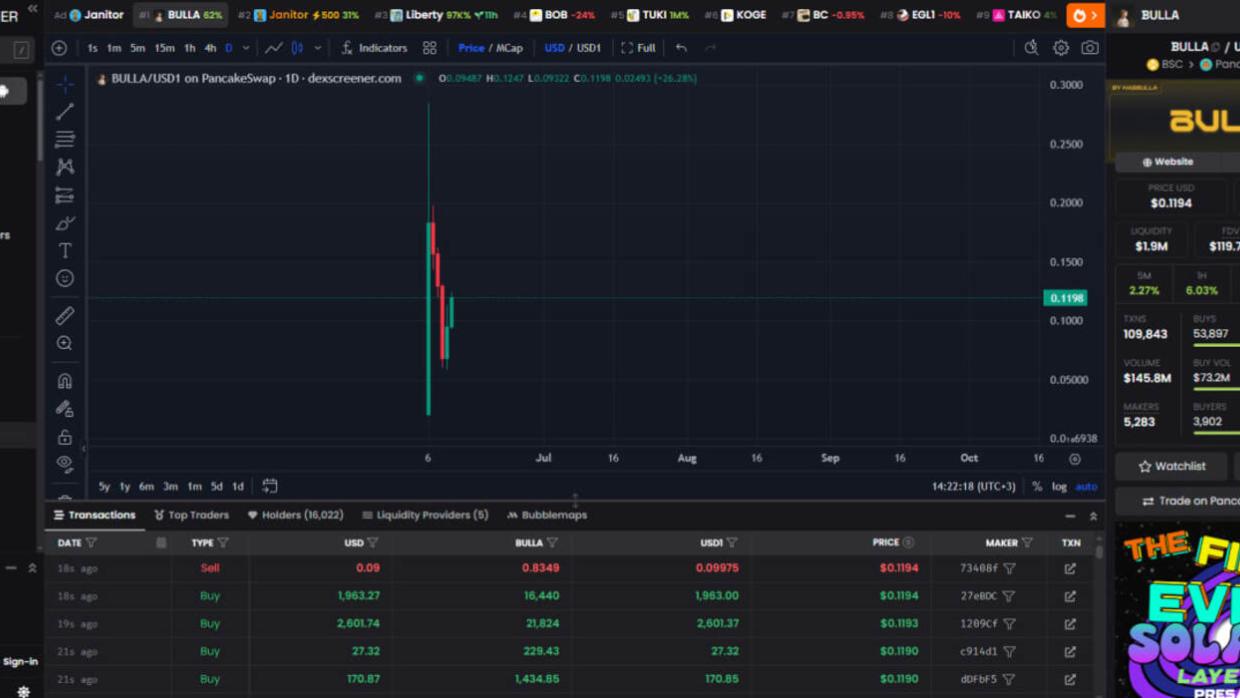Expand the chart style dropdown arrow
This screenshot has height=698, width=1240.
318,47
